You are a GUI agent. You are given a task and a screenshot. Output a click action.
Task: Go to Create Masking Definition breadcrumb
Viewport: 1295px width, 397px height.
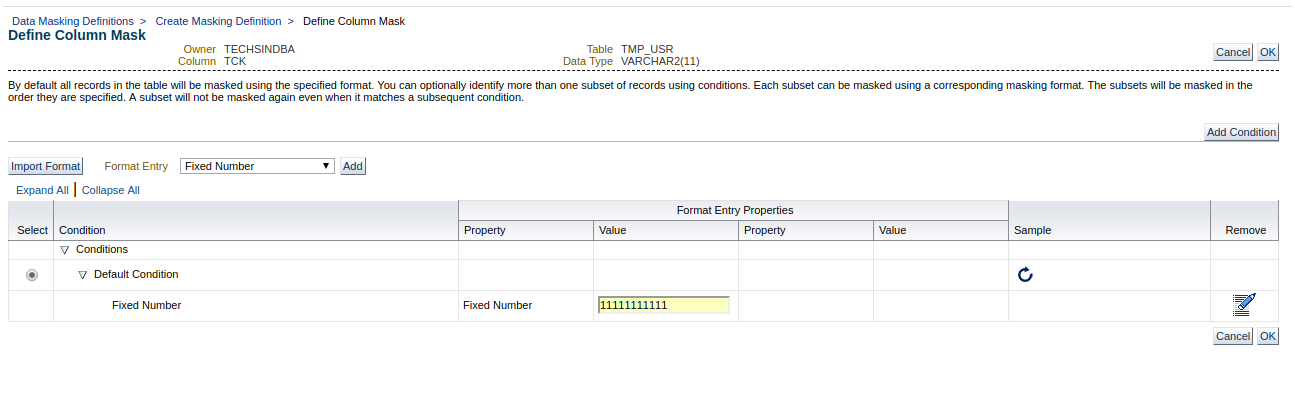pos(218,20)
